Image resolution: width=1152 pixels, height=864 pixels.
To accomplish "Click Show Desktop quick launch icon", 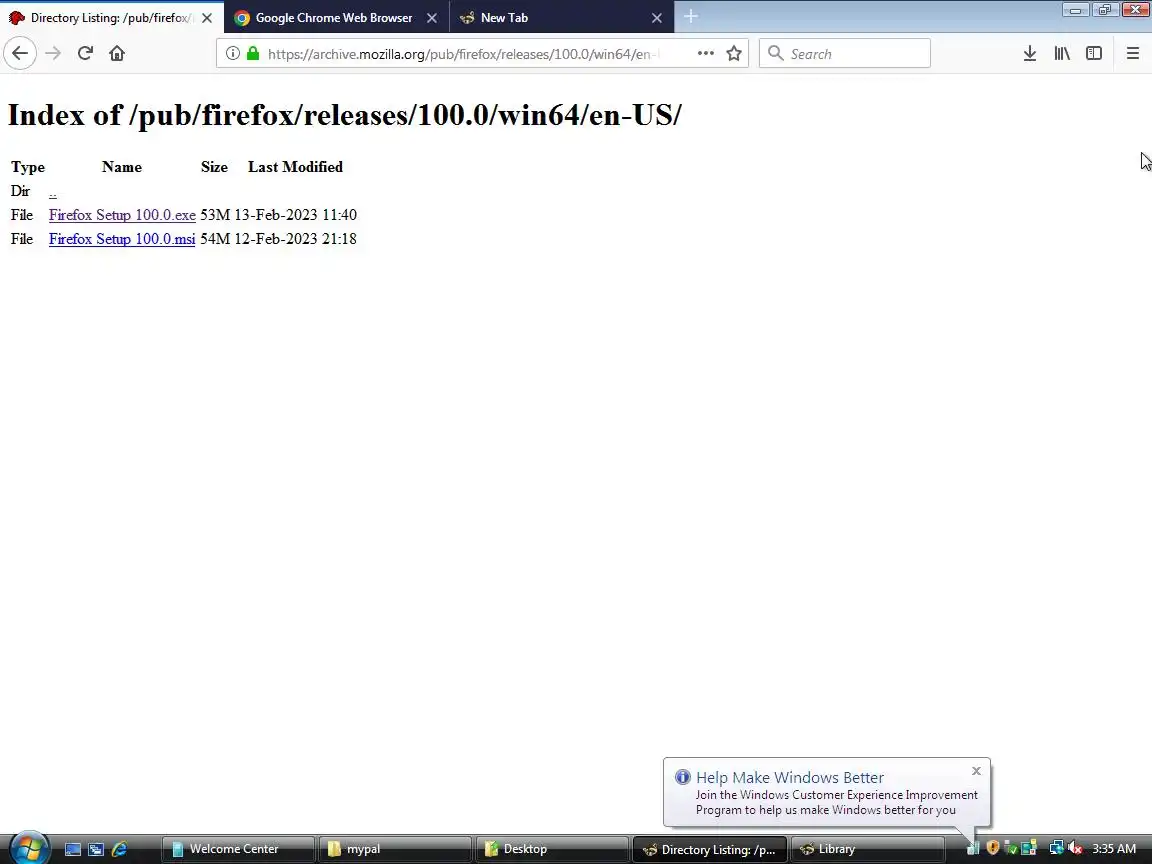I will click(x=73, y=849).
